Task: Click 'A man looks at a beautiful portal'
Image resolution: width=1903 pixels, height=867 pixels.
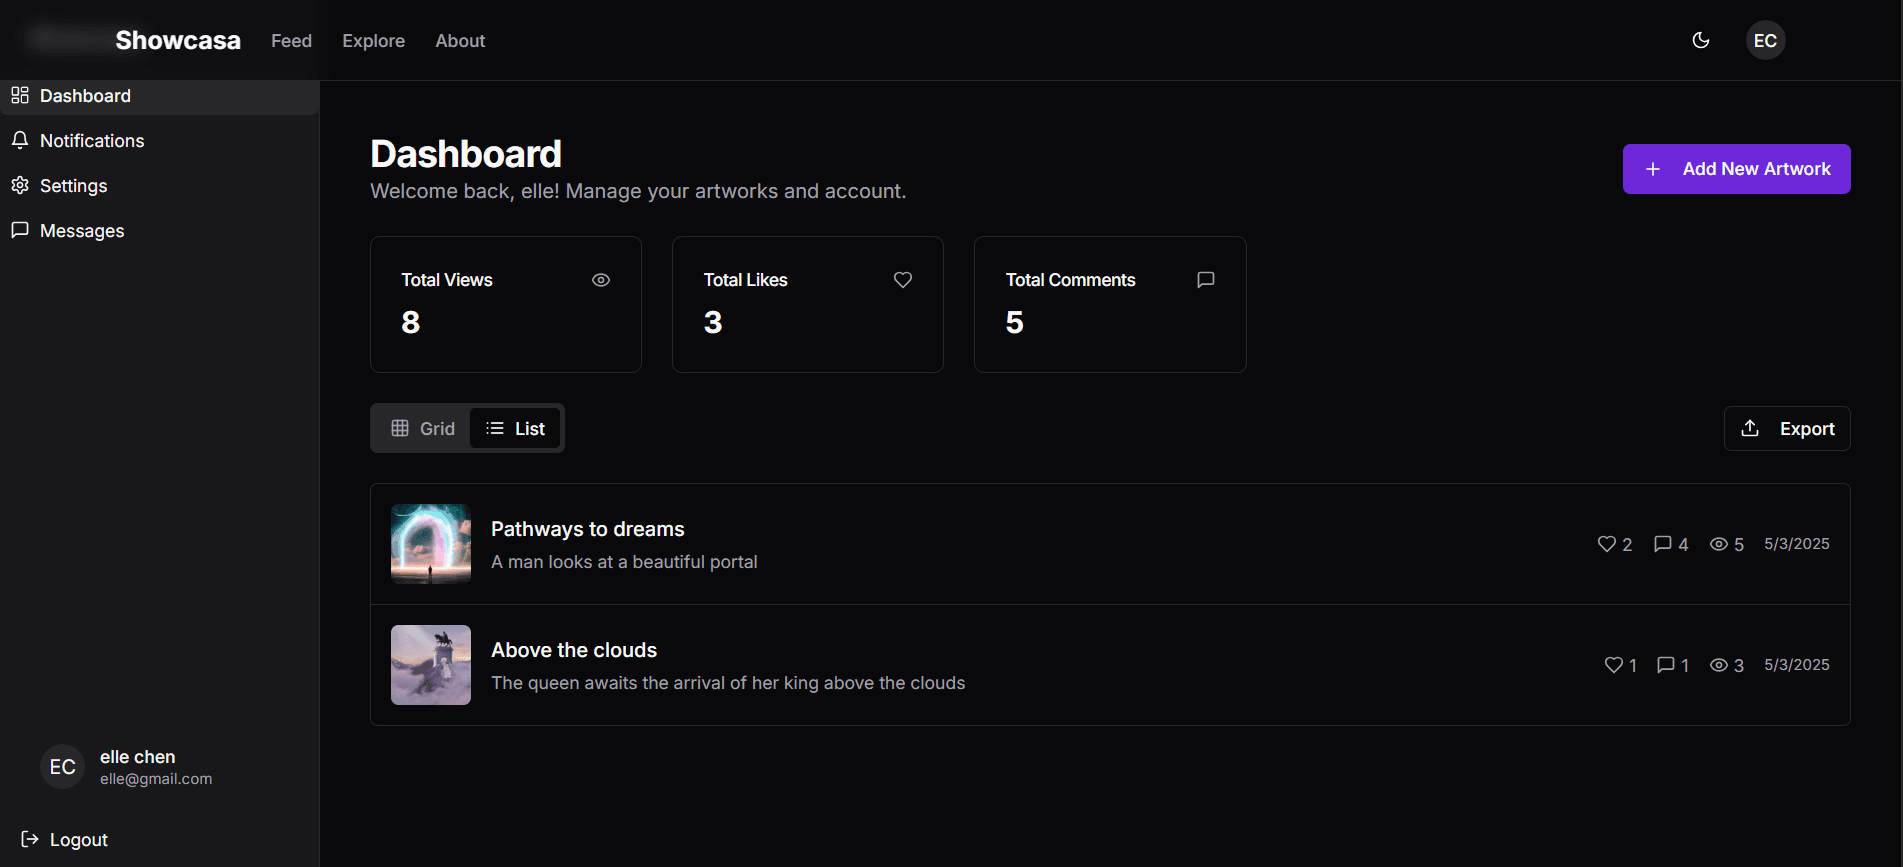Action: 624,562
